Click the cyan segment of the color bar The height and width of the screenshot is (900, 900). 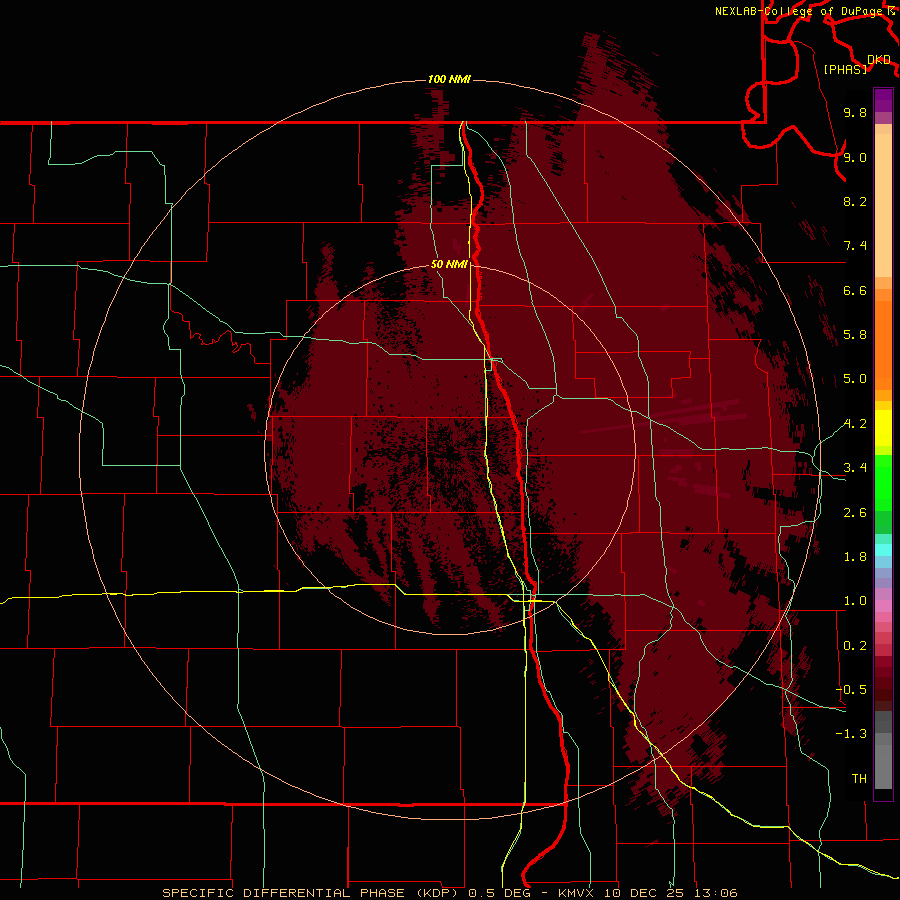[883, 549]
